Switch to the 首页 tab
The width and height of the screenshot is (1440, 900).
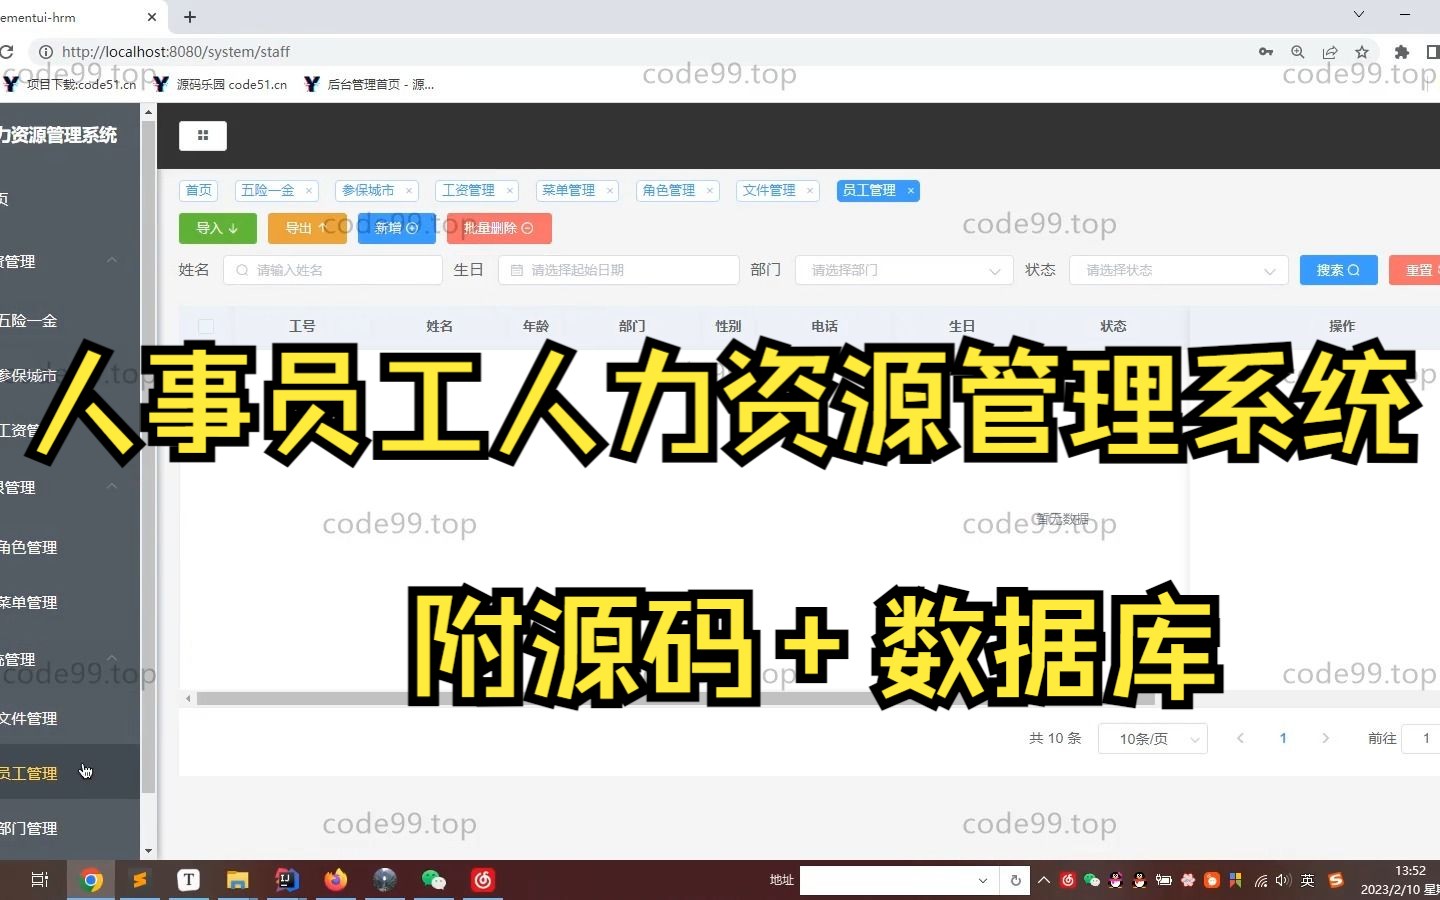(198, 190)
